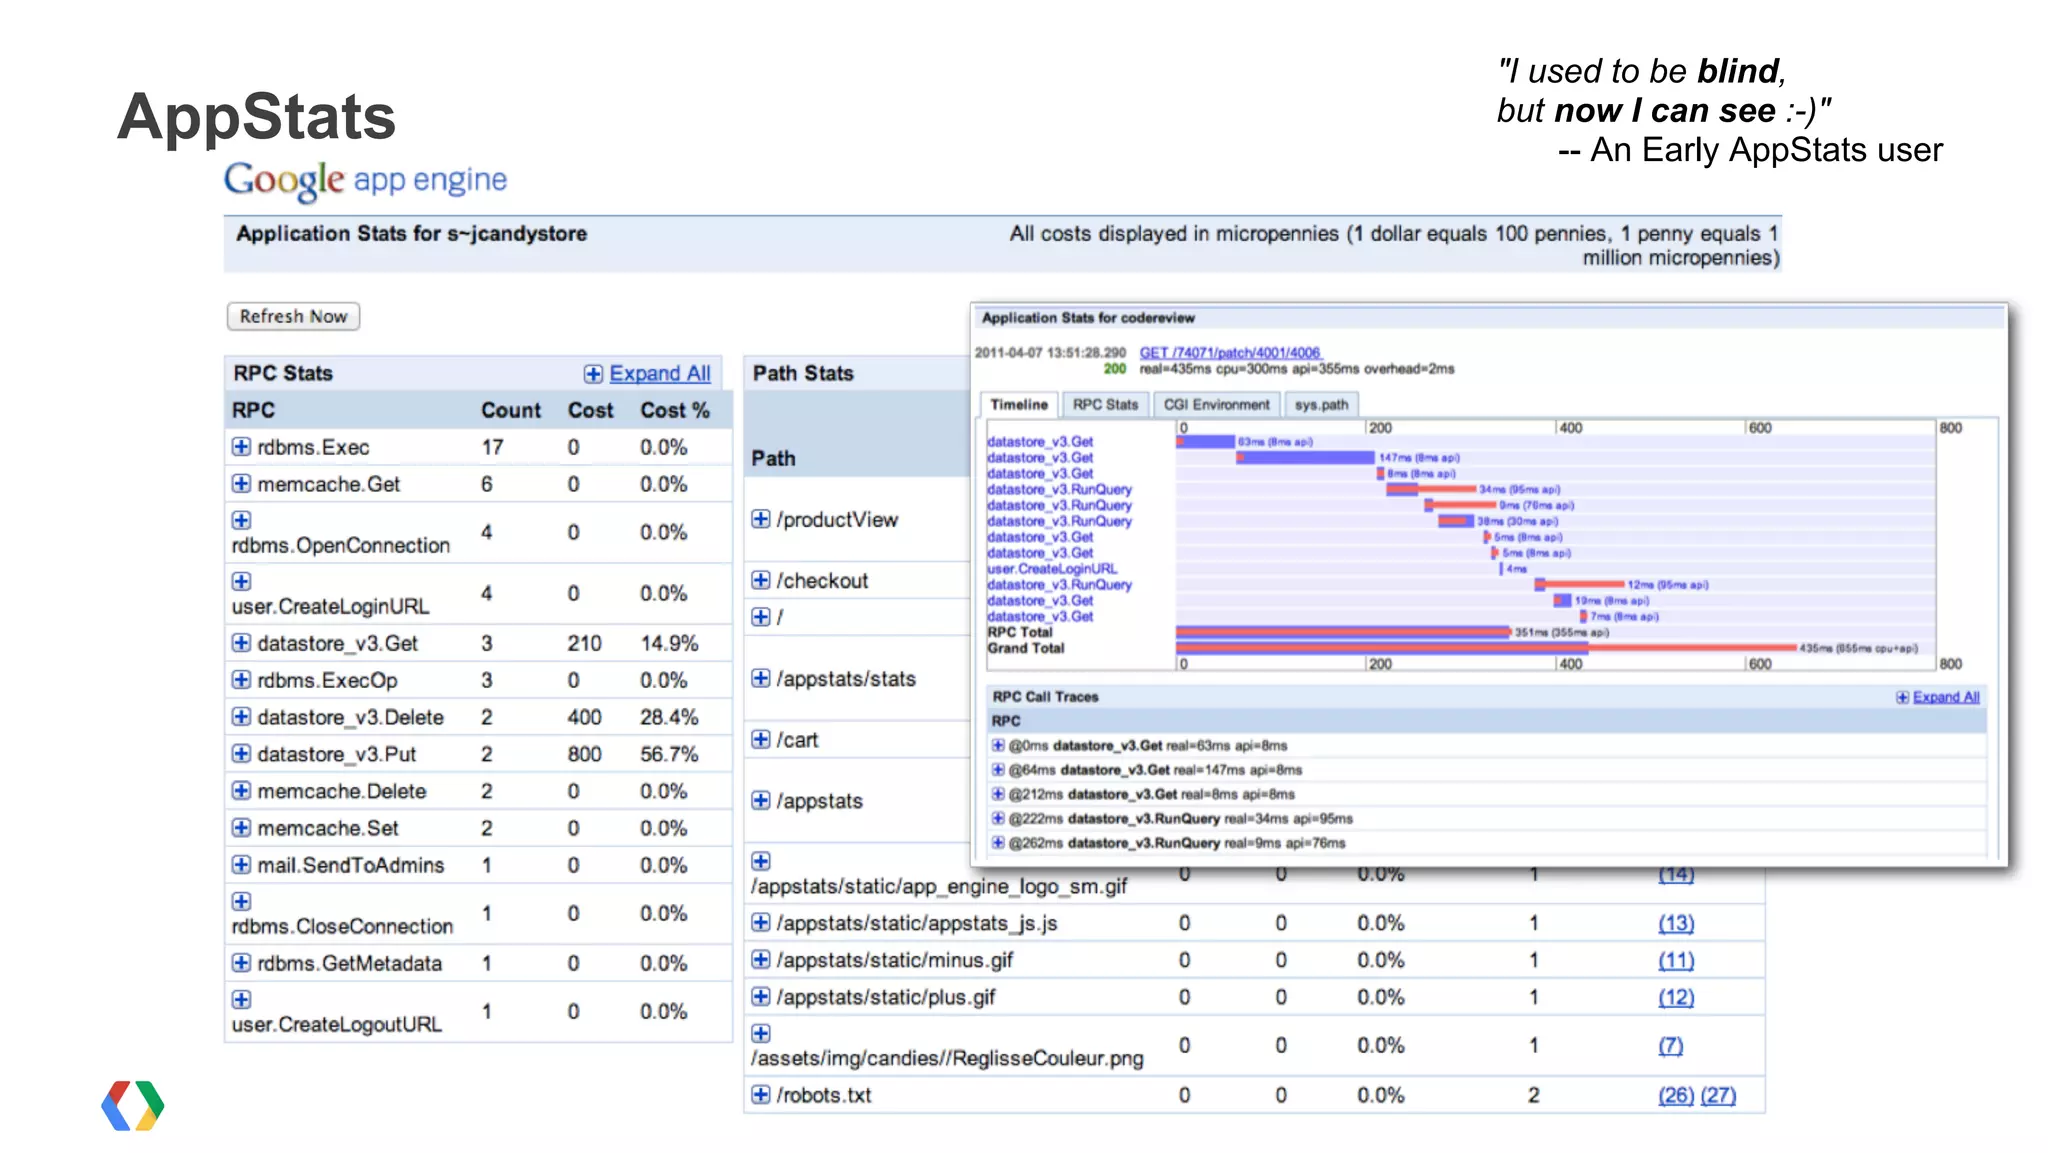Expand the rdbms.OpenConnection row
Image resolution: width=2048 pixels, height=1153 pixels.
click(x=241, y=520)
